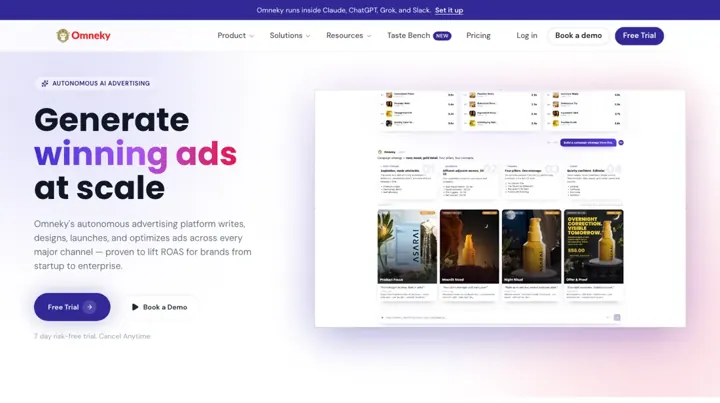The width and height of the screenshot is (720, 403).
Task: Select the Night Ritual ad thumbnail
Action: pyautogui.click(x=531, y=246)
